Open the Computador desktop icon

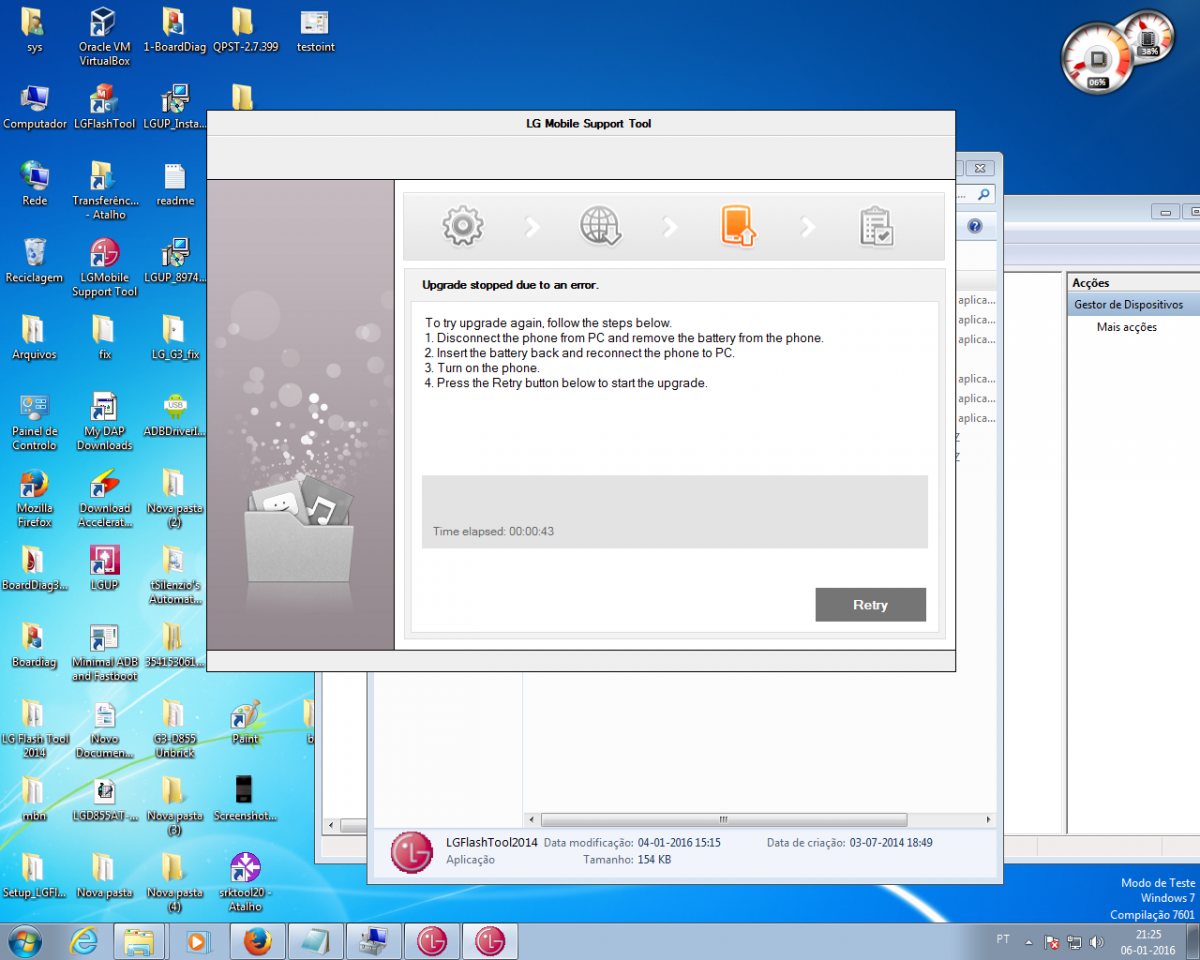(x=34, y=107)
